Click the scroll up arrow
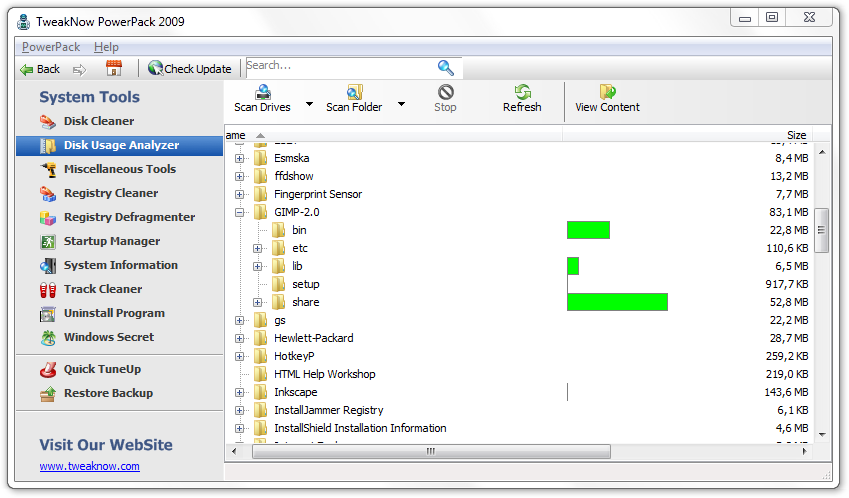The width and height of the screenshot is (849, 498). pyautogui.click(x=822, y=153)
